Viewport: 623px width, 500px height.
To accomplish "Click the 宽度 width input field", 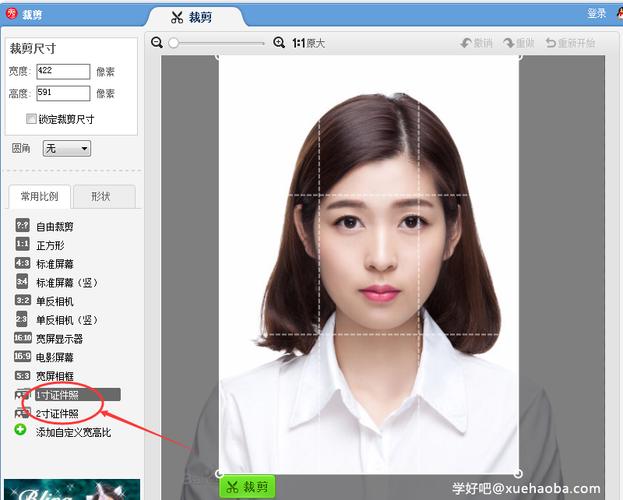I will click(x=63, y=72).
